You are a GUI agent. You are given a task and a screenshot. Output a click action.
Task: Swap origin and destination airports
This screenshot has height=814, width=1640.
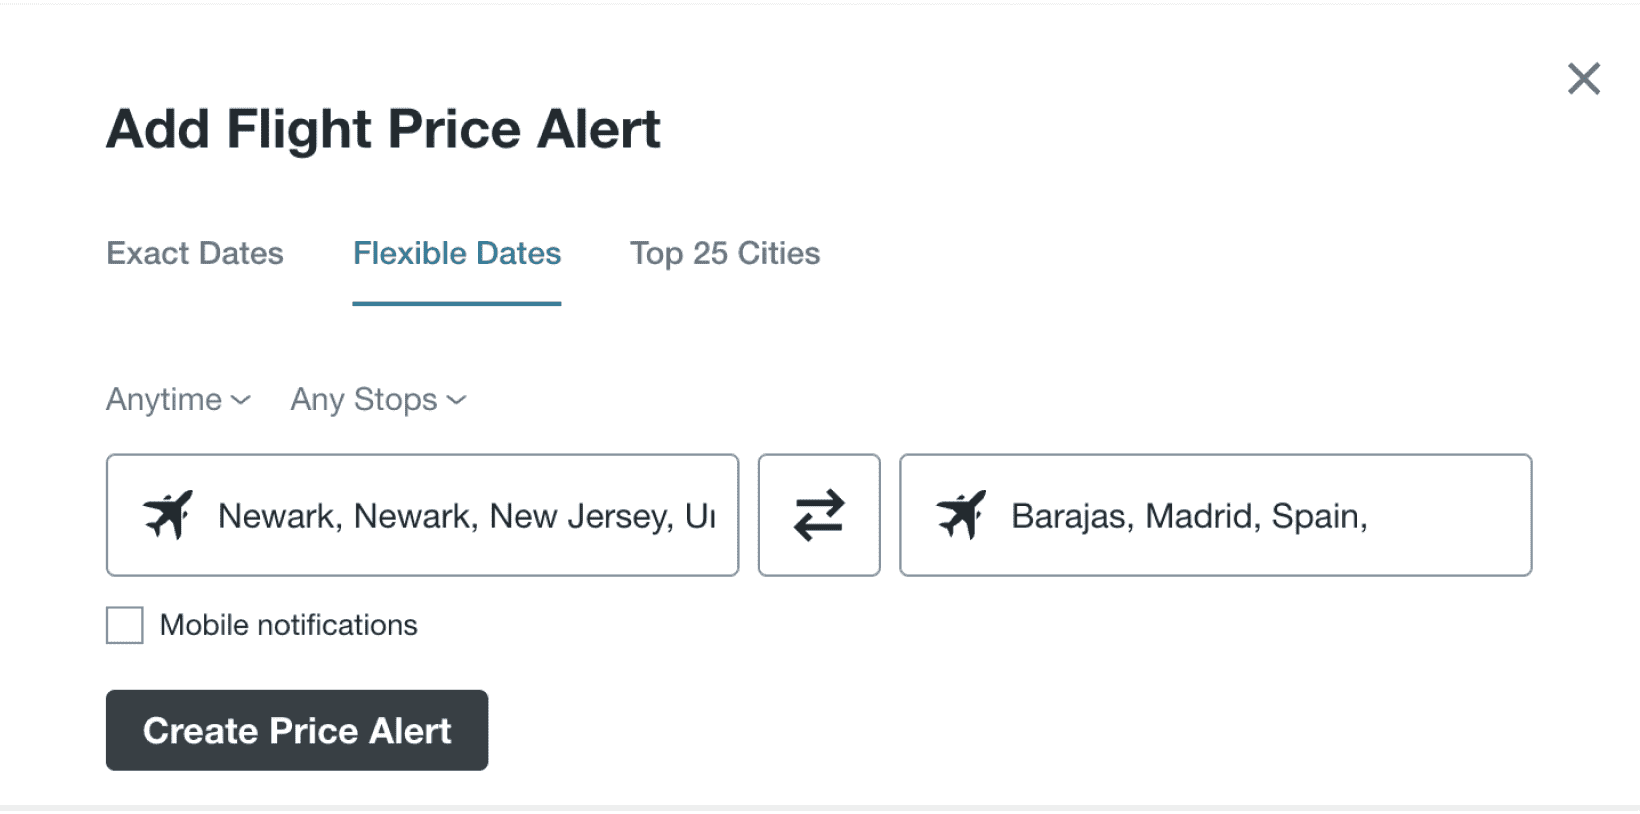coord(819,515)
